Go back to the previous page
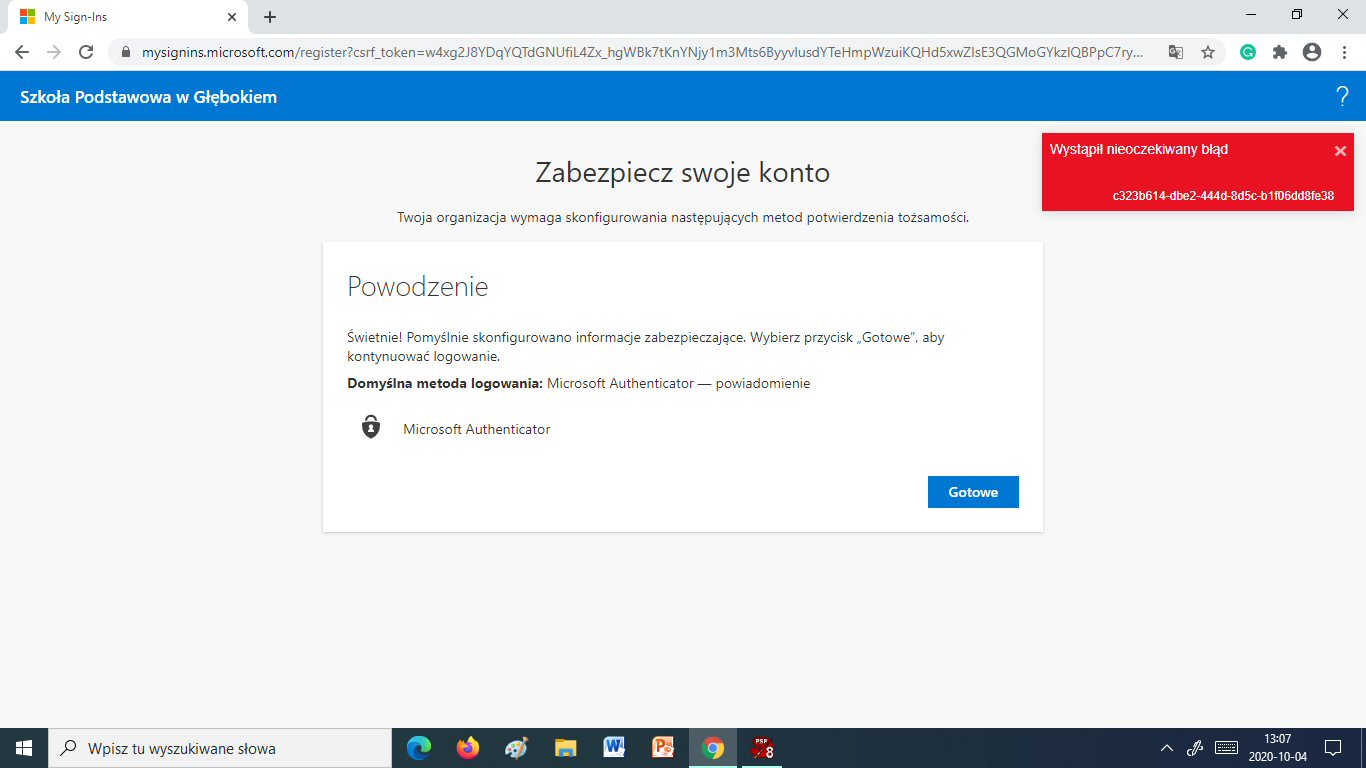The height and width of the screenshot is (768, 1366). (22, 52)
